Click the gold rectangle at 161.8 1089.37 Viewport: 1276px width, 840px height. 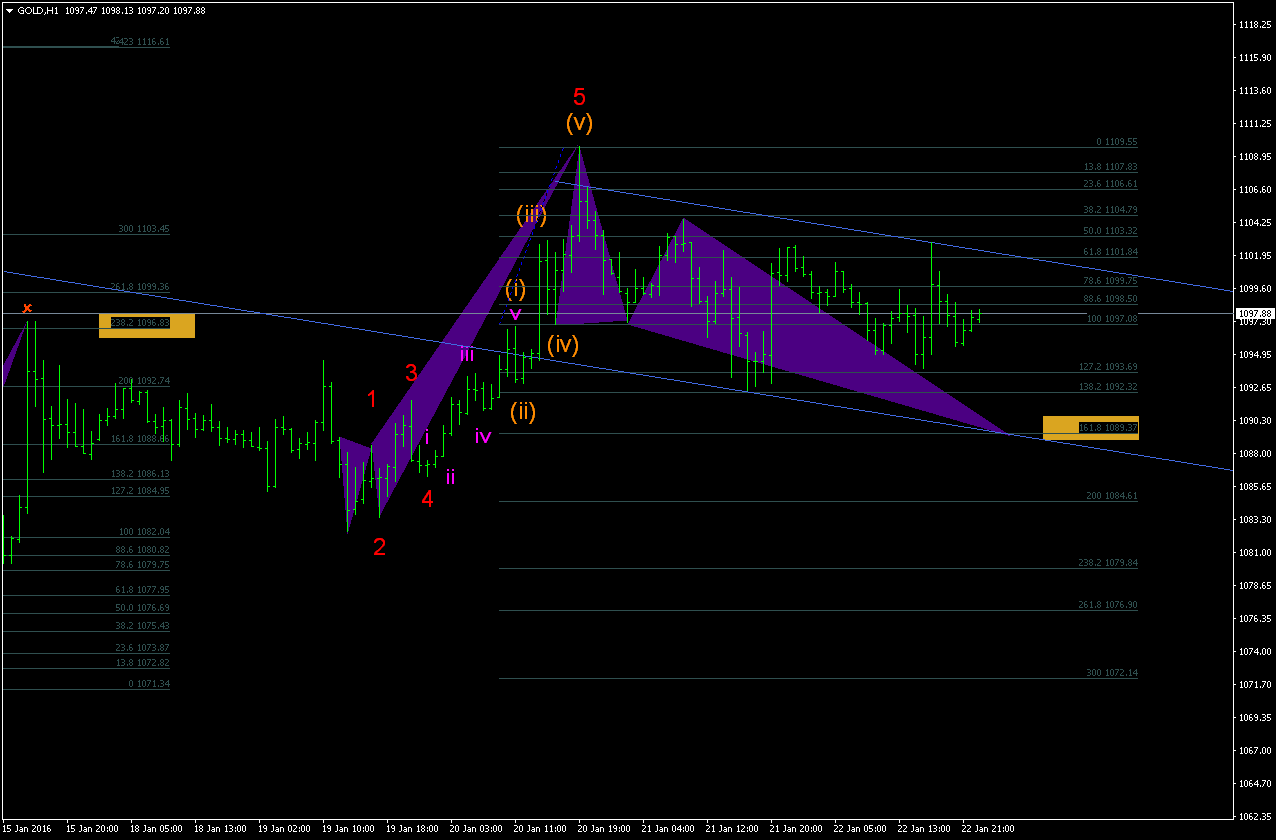[x=1091, y=428]
